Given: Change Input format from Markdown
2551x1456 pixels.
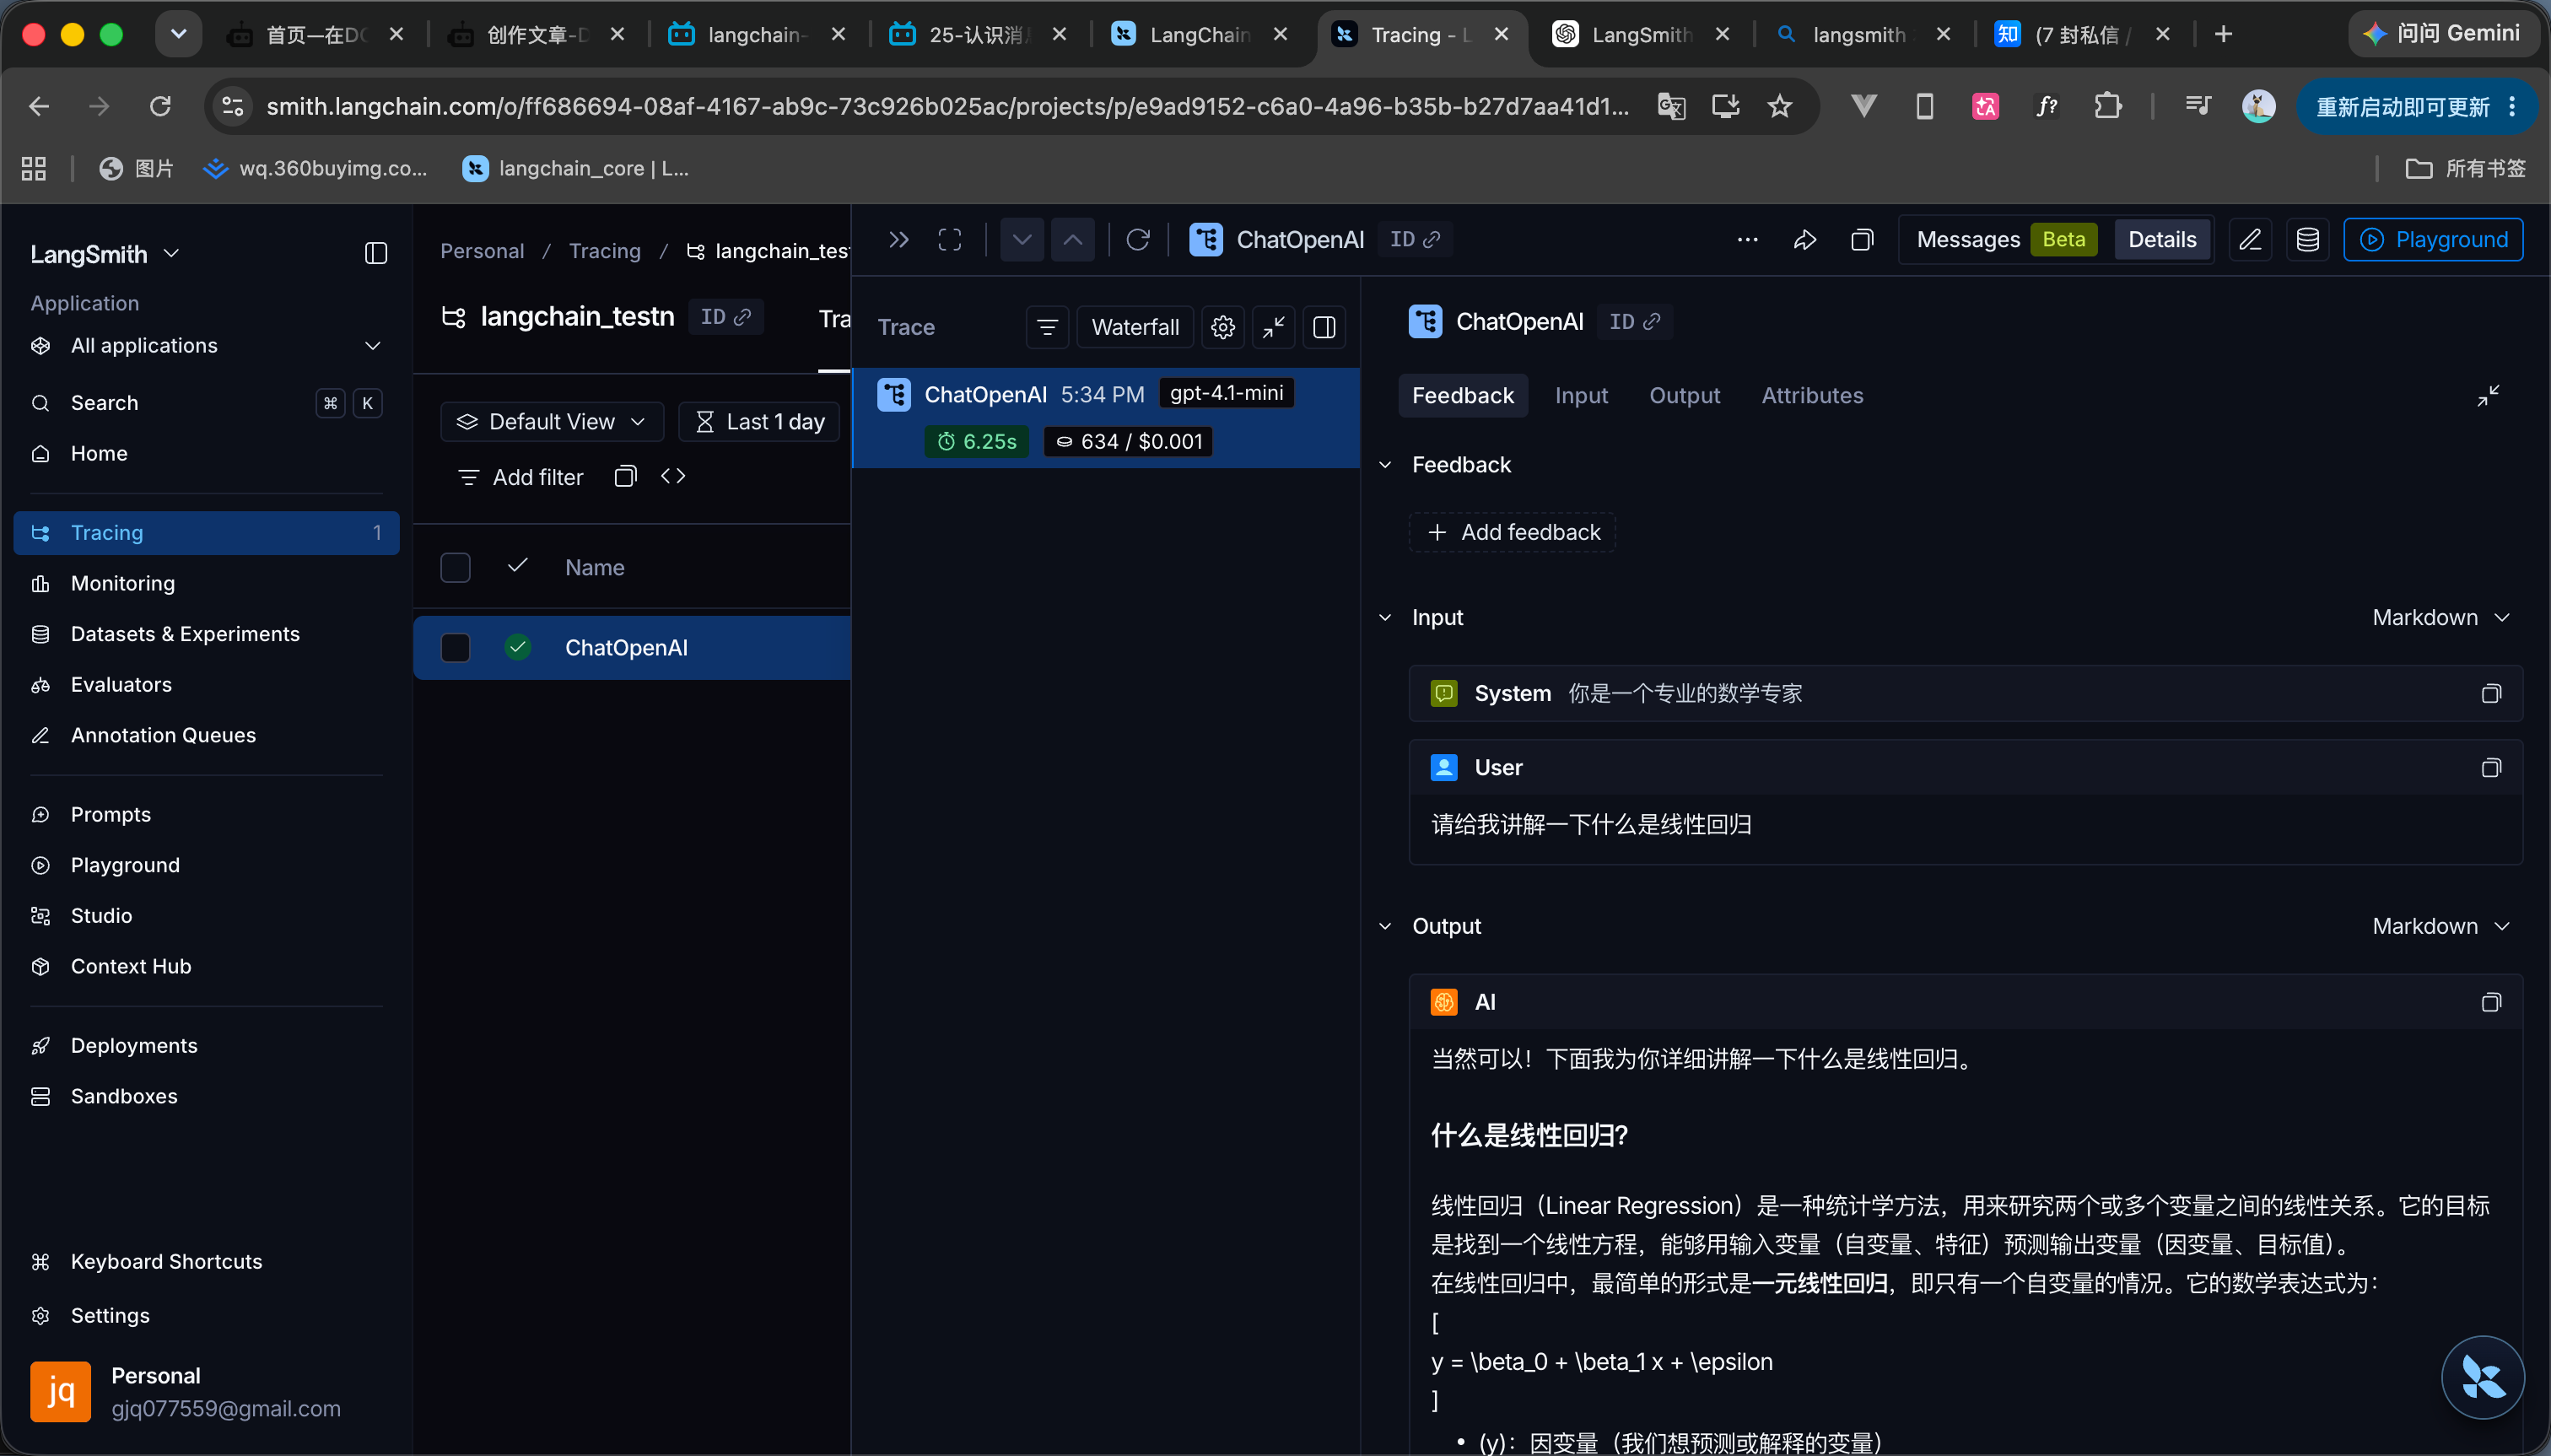Looking at the screenshot, I should click(2441, 618).
